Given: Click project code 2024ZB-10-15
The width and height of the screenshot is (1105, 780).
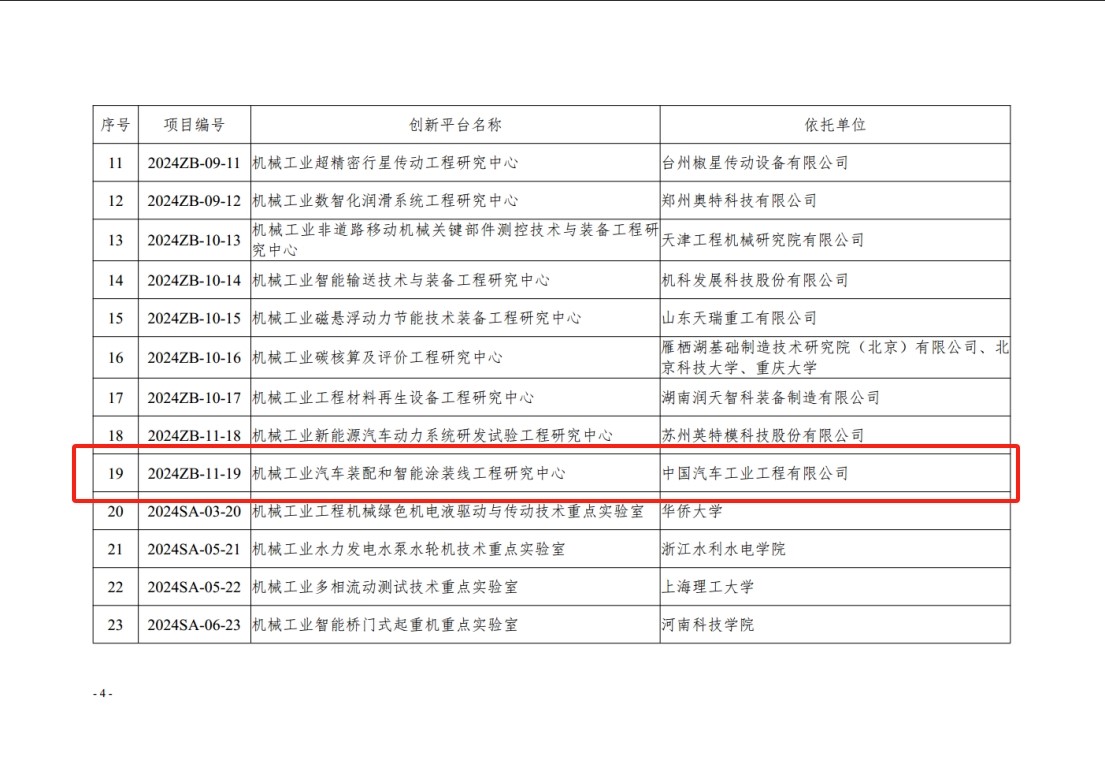Looking at the screenshot, I should (x=195, y=318).
